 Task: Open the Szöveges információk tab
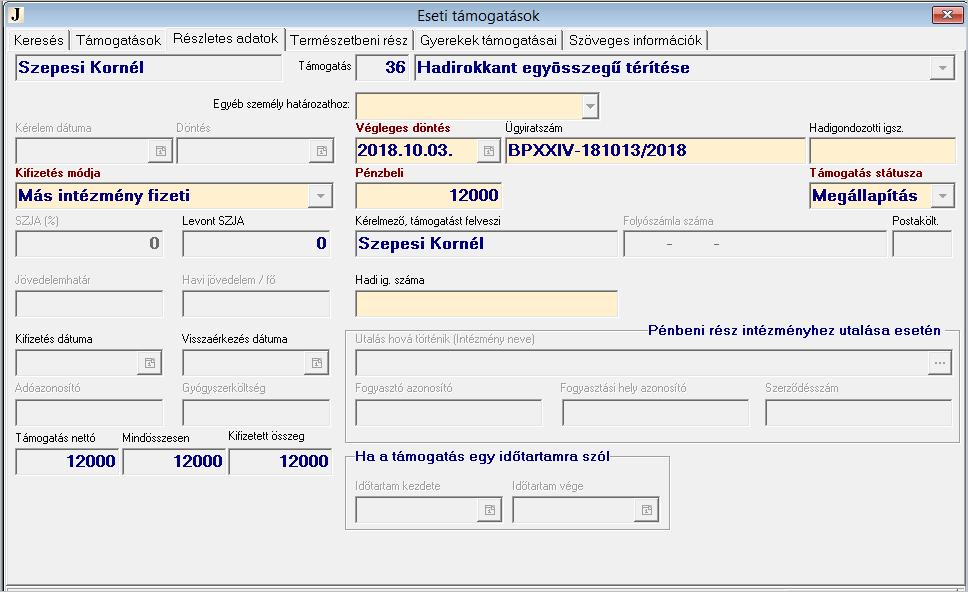[635, 40]
